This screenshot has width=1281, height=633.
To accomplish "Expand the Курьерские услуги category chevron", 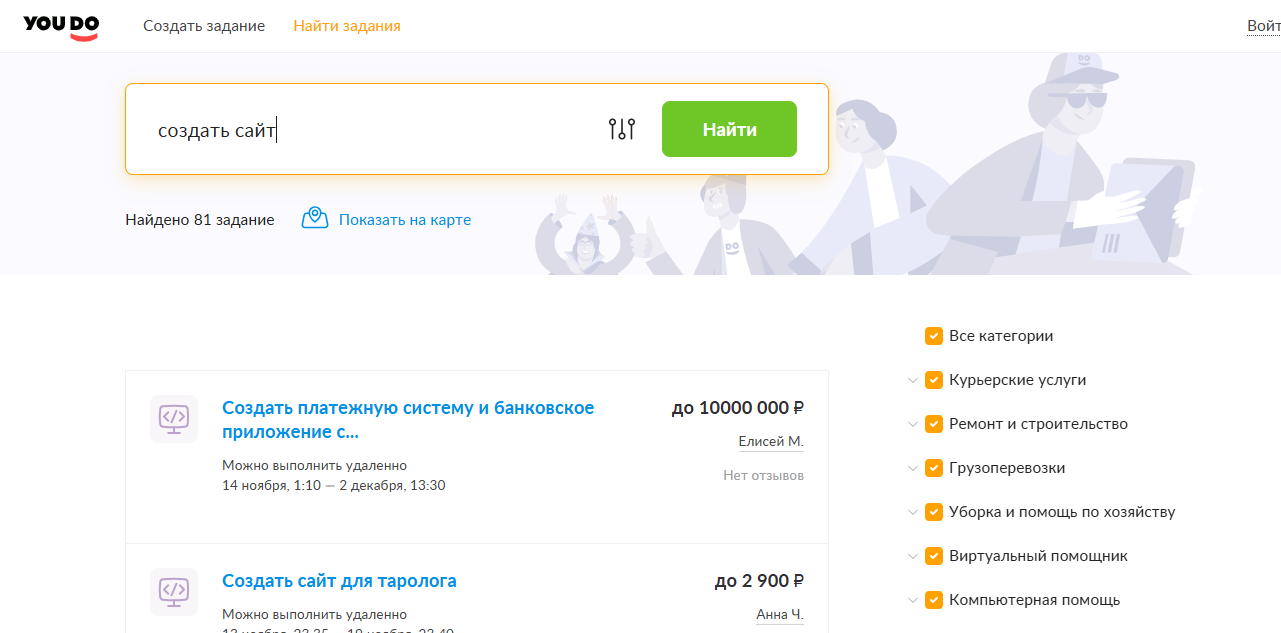I will point(912,380).
